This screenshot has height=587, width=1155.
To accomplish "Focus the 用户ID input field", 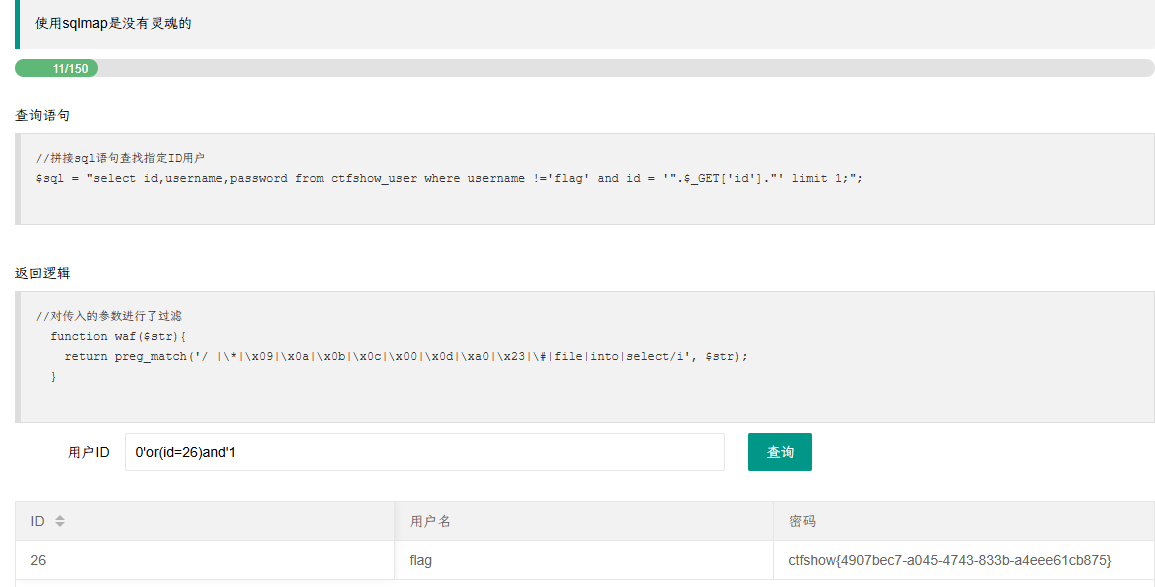I will [x=425, y=451].
